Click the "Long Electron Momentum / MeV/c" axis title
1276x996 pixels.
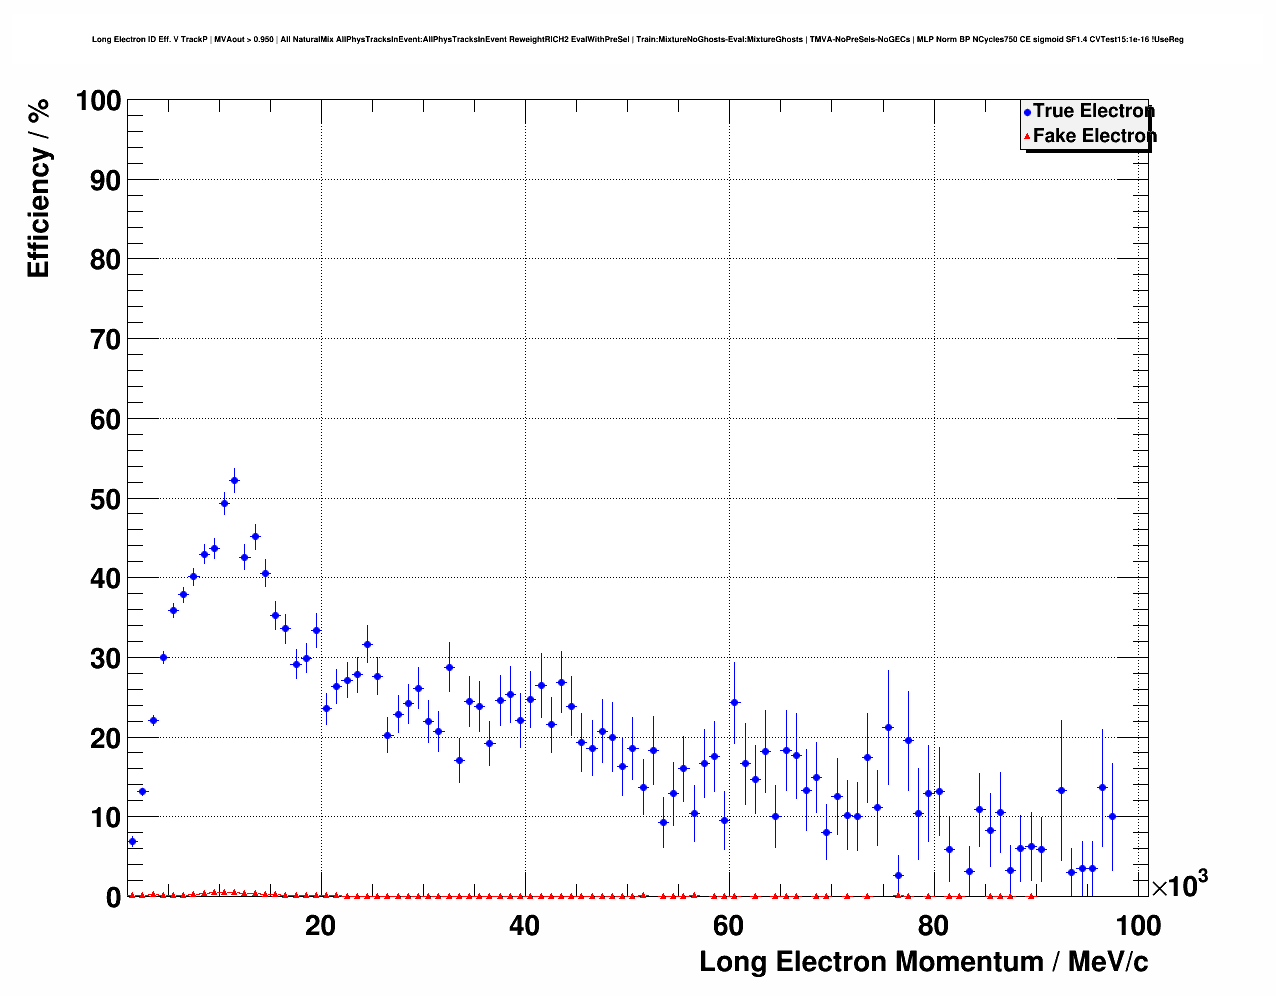point(923,961)
